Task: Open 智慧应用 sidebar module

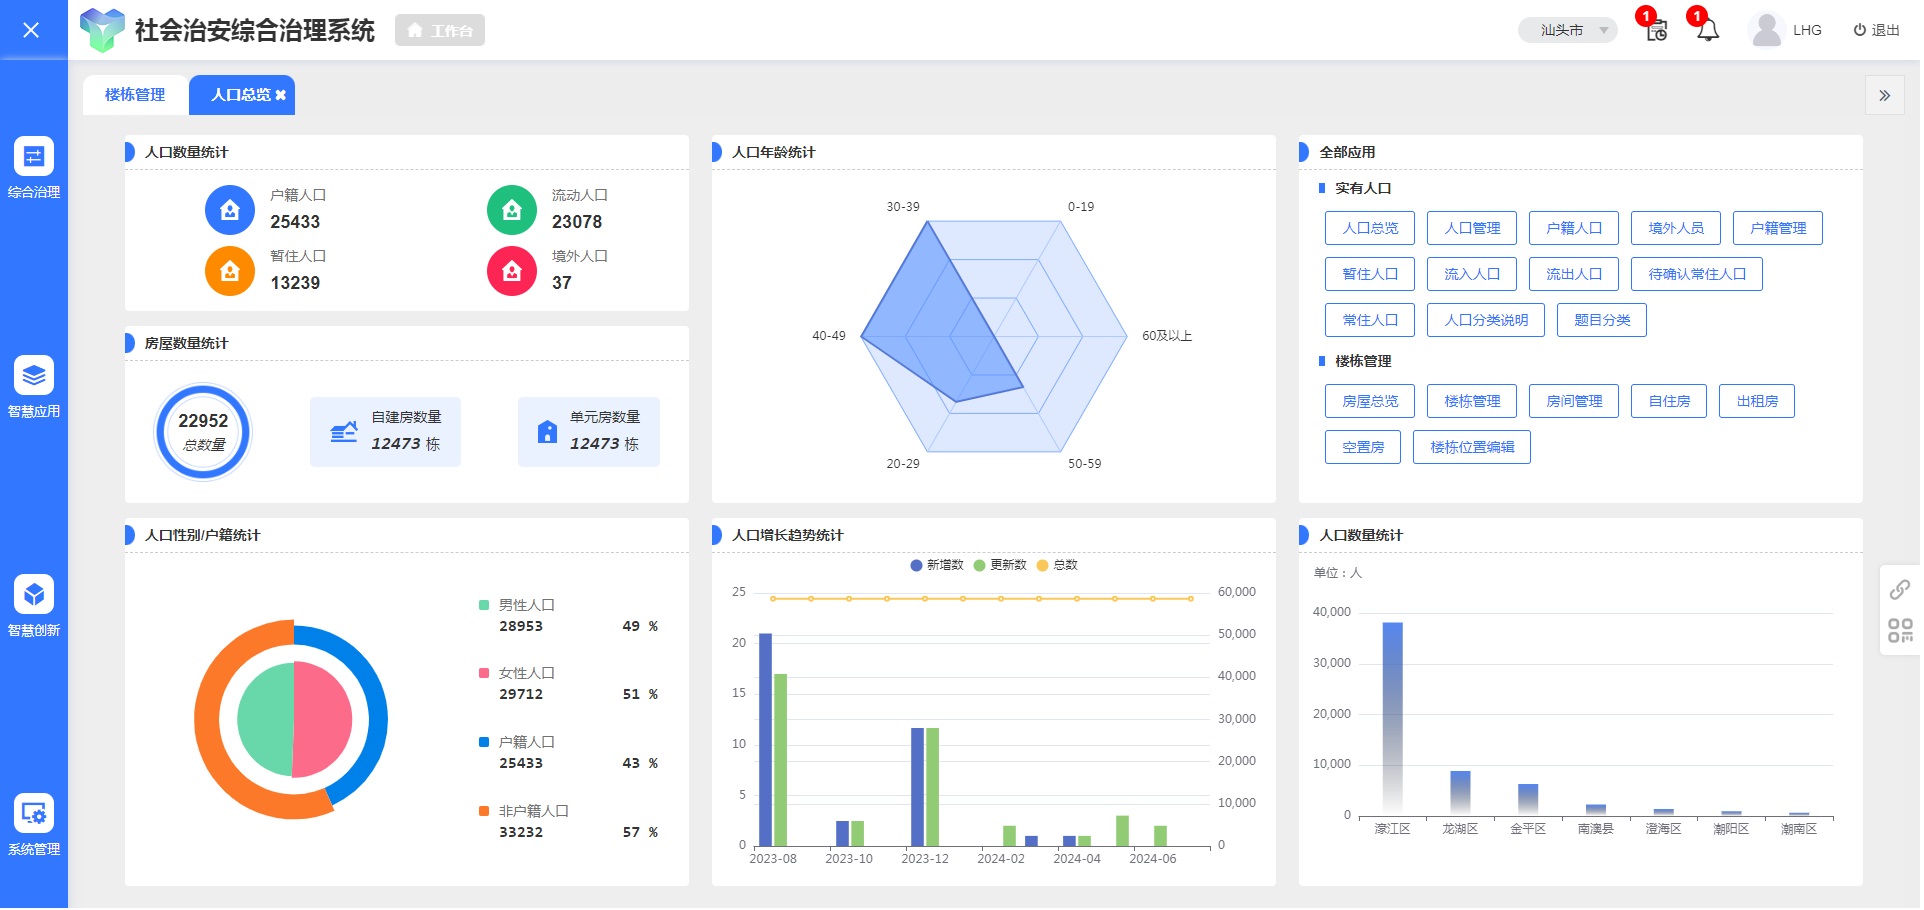Action: 34,387
